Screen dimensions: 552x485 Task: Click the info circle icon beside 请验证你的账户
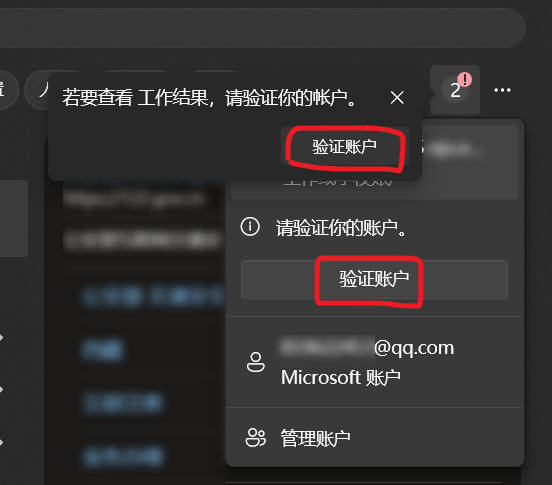(250, 227)
